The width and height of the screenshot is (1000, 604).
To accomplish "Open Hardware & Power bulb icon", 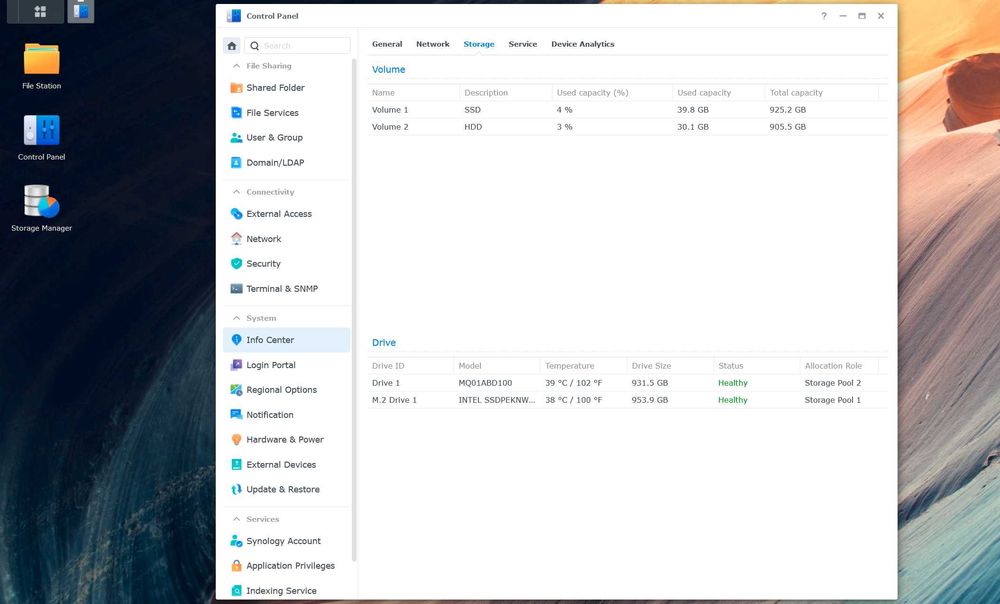I will point(236,439).
